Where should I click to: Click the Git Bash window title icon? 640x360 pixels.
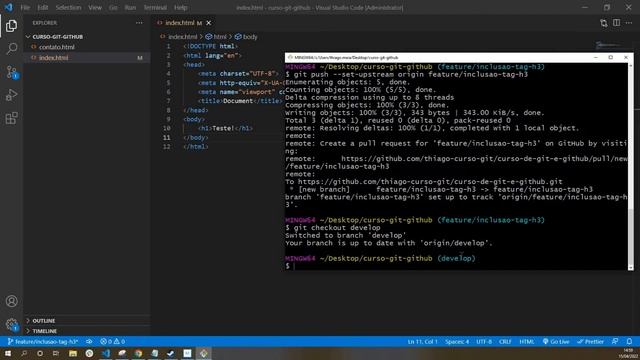(290, 58)
